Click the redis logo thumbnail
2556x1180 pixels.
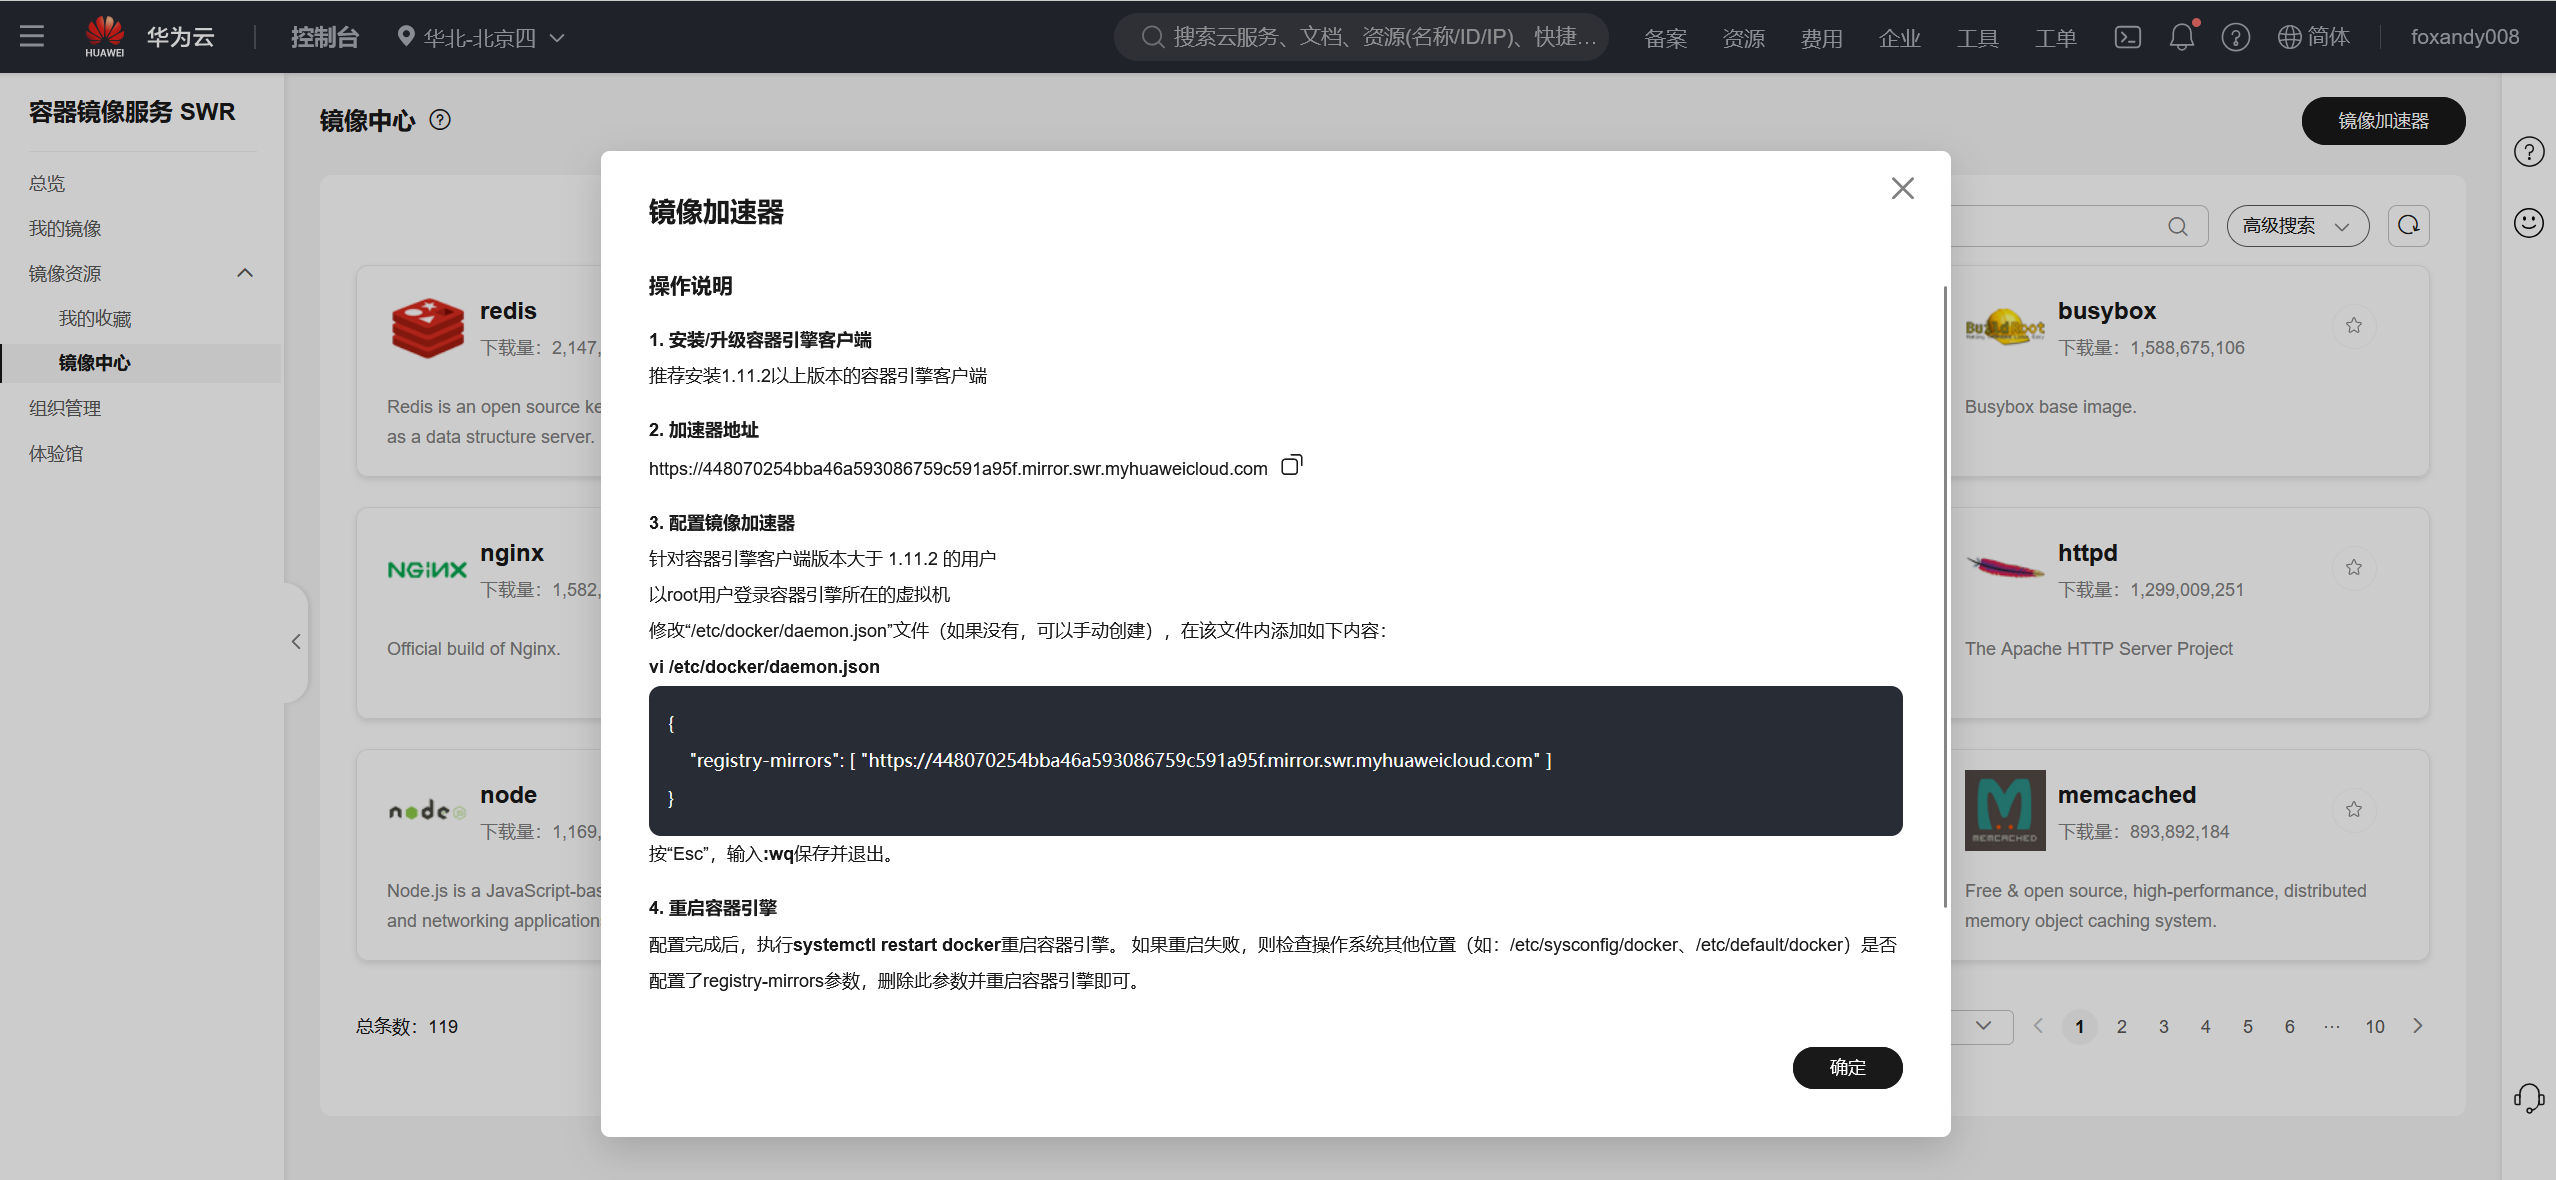pyautogui.click(x=427, y=328)
